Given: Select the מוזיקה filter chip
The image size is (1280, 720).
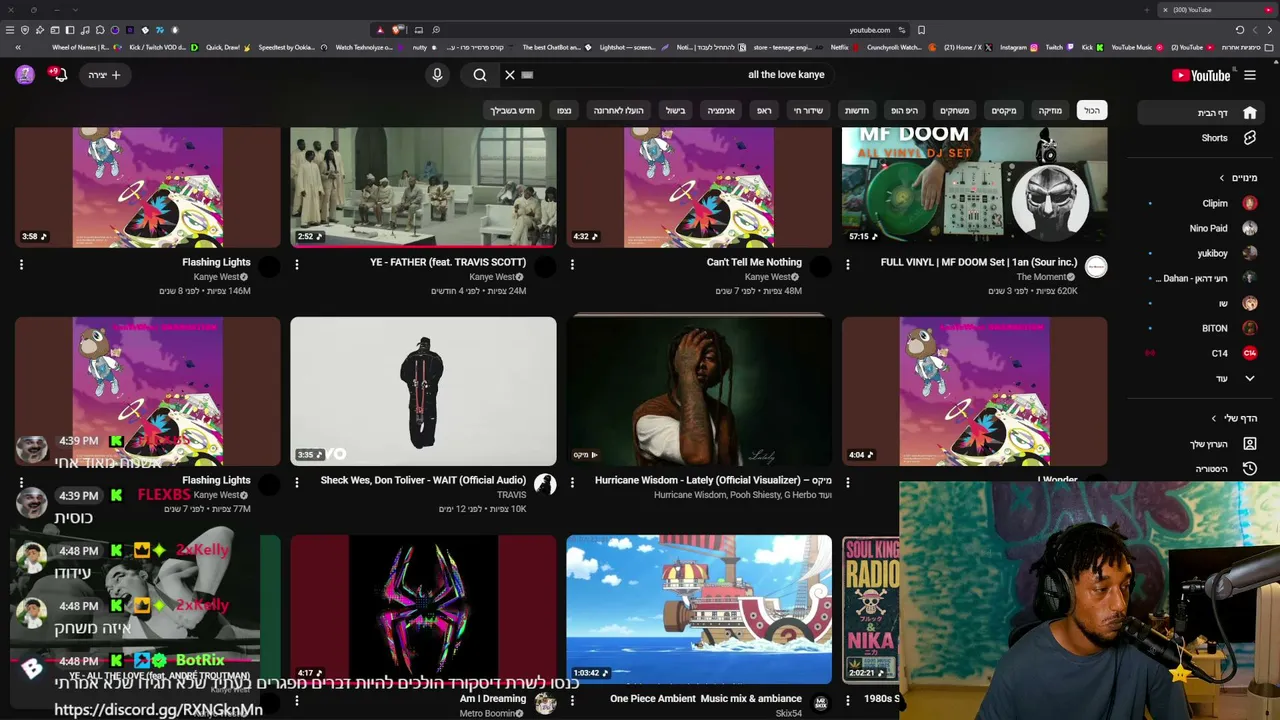Looking at the screenshot, I should tap(1050, 111).
